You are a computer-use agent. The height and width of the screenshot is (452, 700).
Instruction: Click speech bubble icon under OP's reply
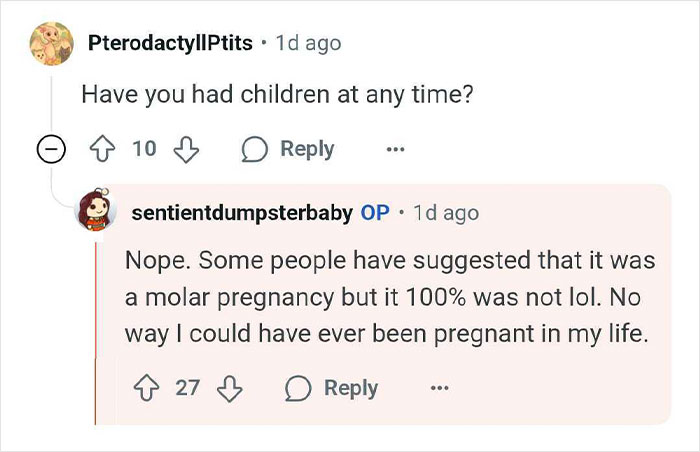[299, 388]
